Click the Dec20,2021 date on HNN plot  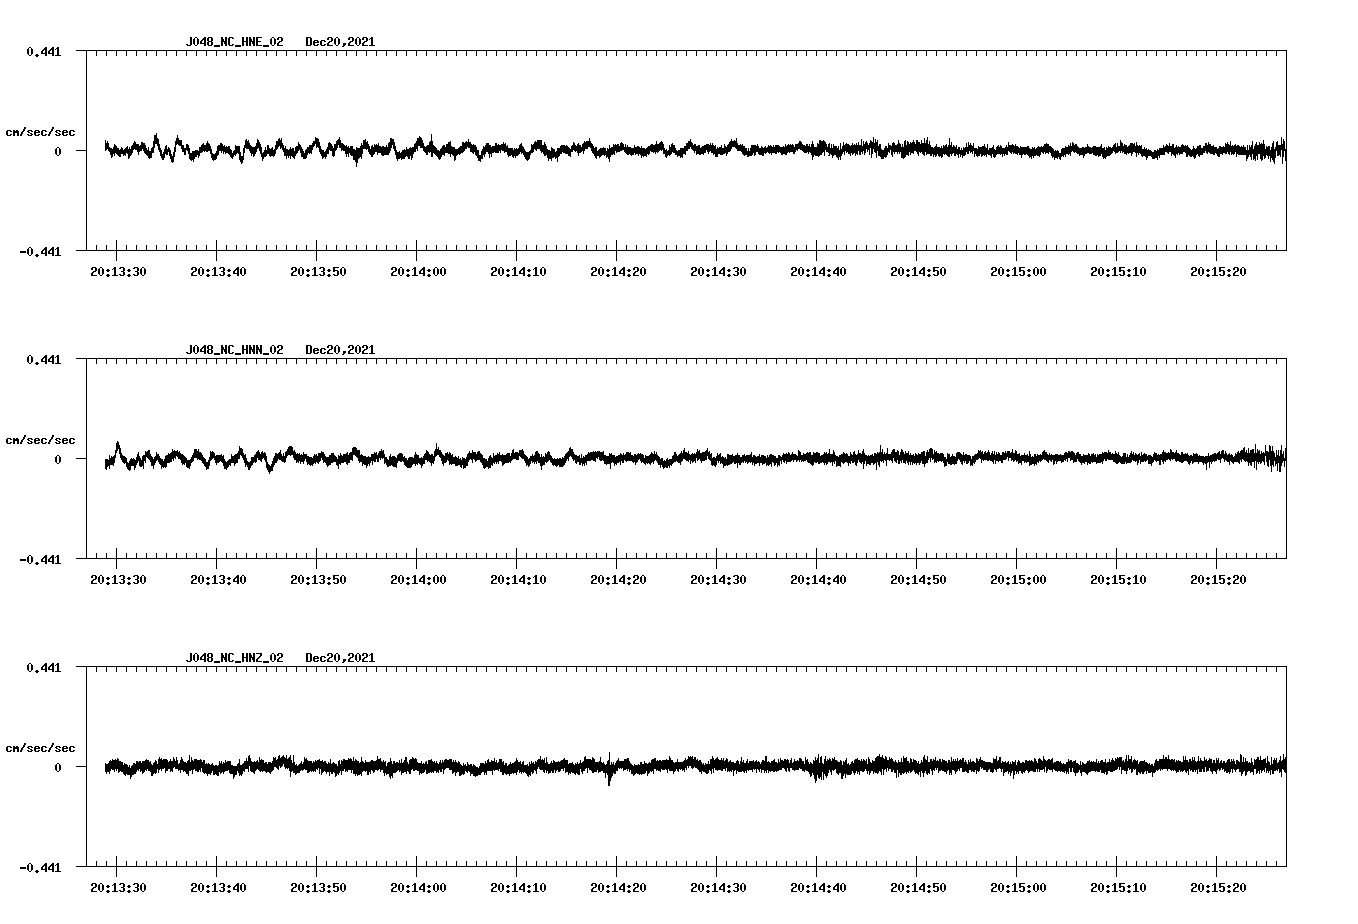[x=340, y=350]
